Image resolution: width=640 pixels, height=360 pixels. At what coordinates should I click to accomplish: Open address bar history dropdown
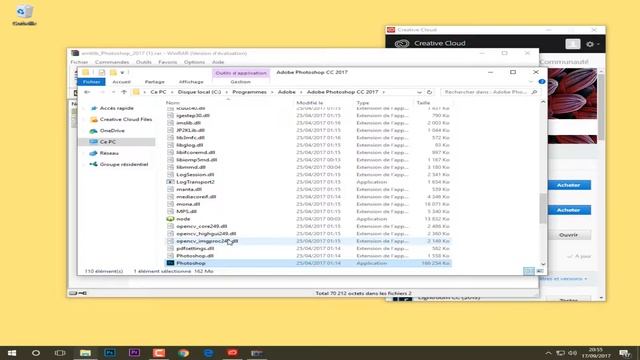(x=419, y=92)
